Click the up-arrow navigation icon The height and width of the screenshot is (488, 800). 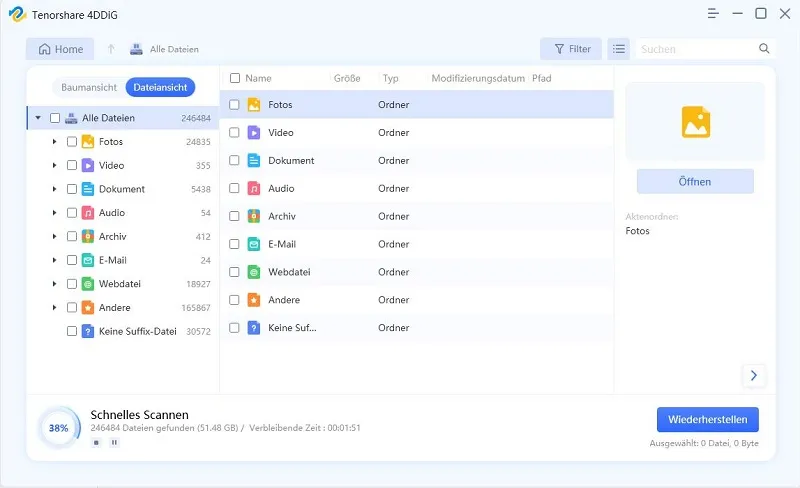(x=111, y=49)
